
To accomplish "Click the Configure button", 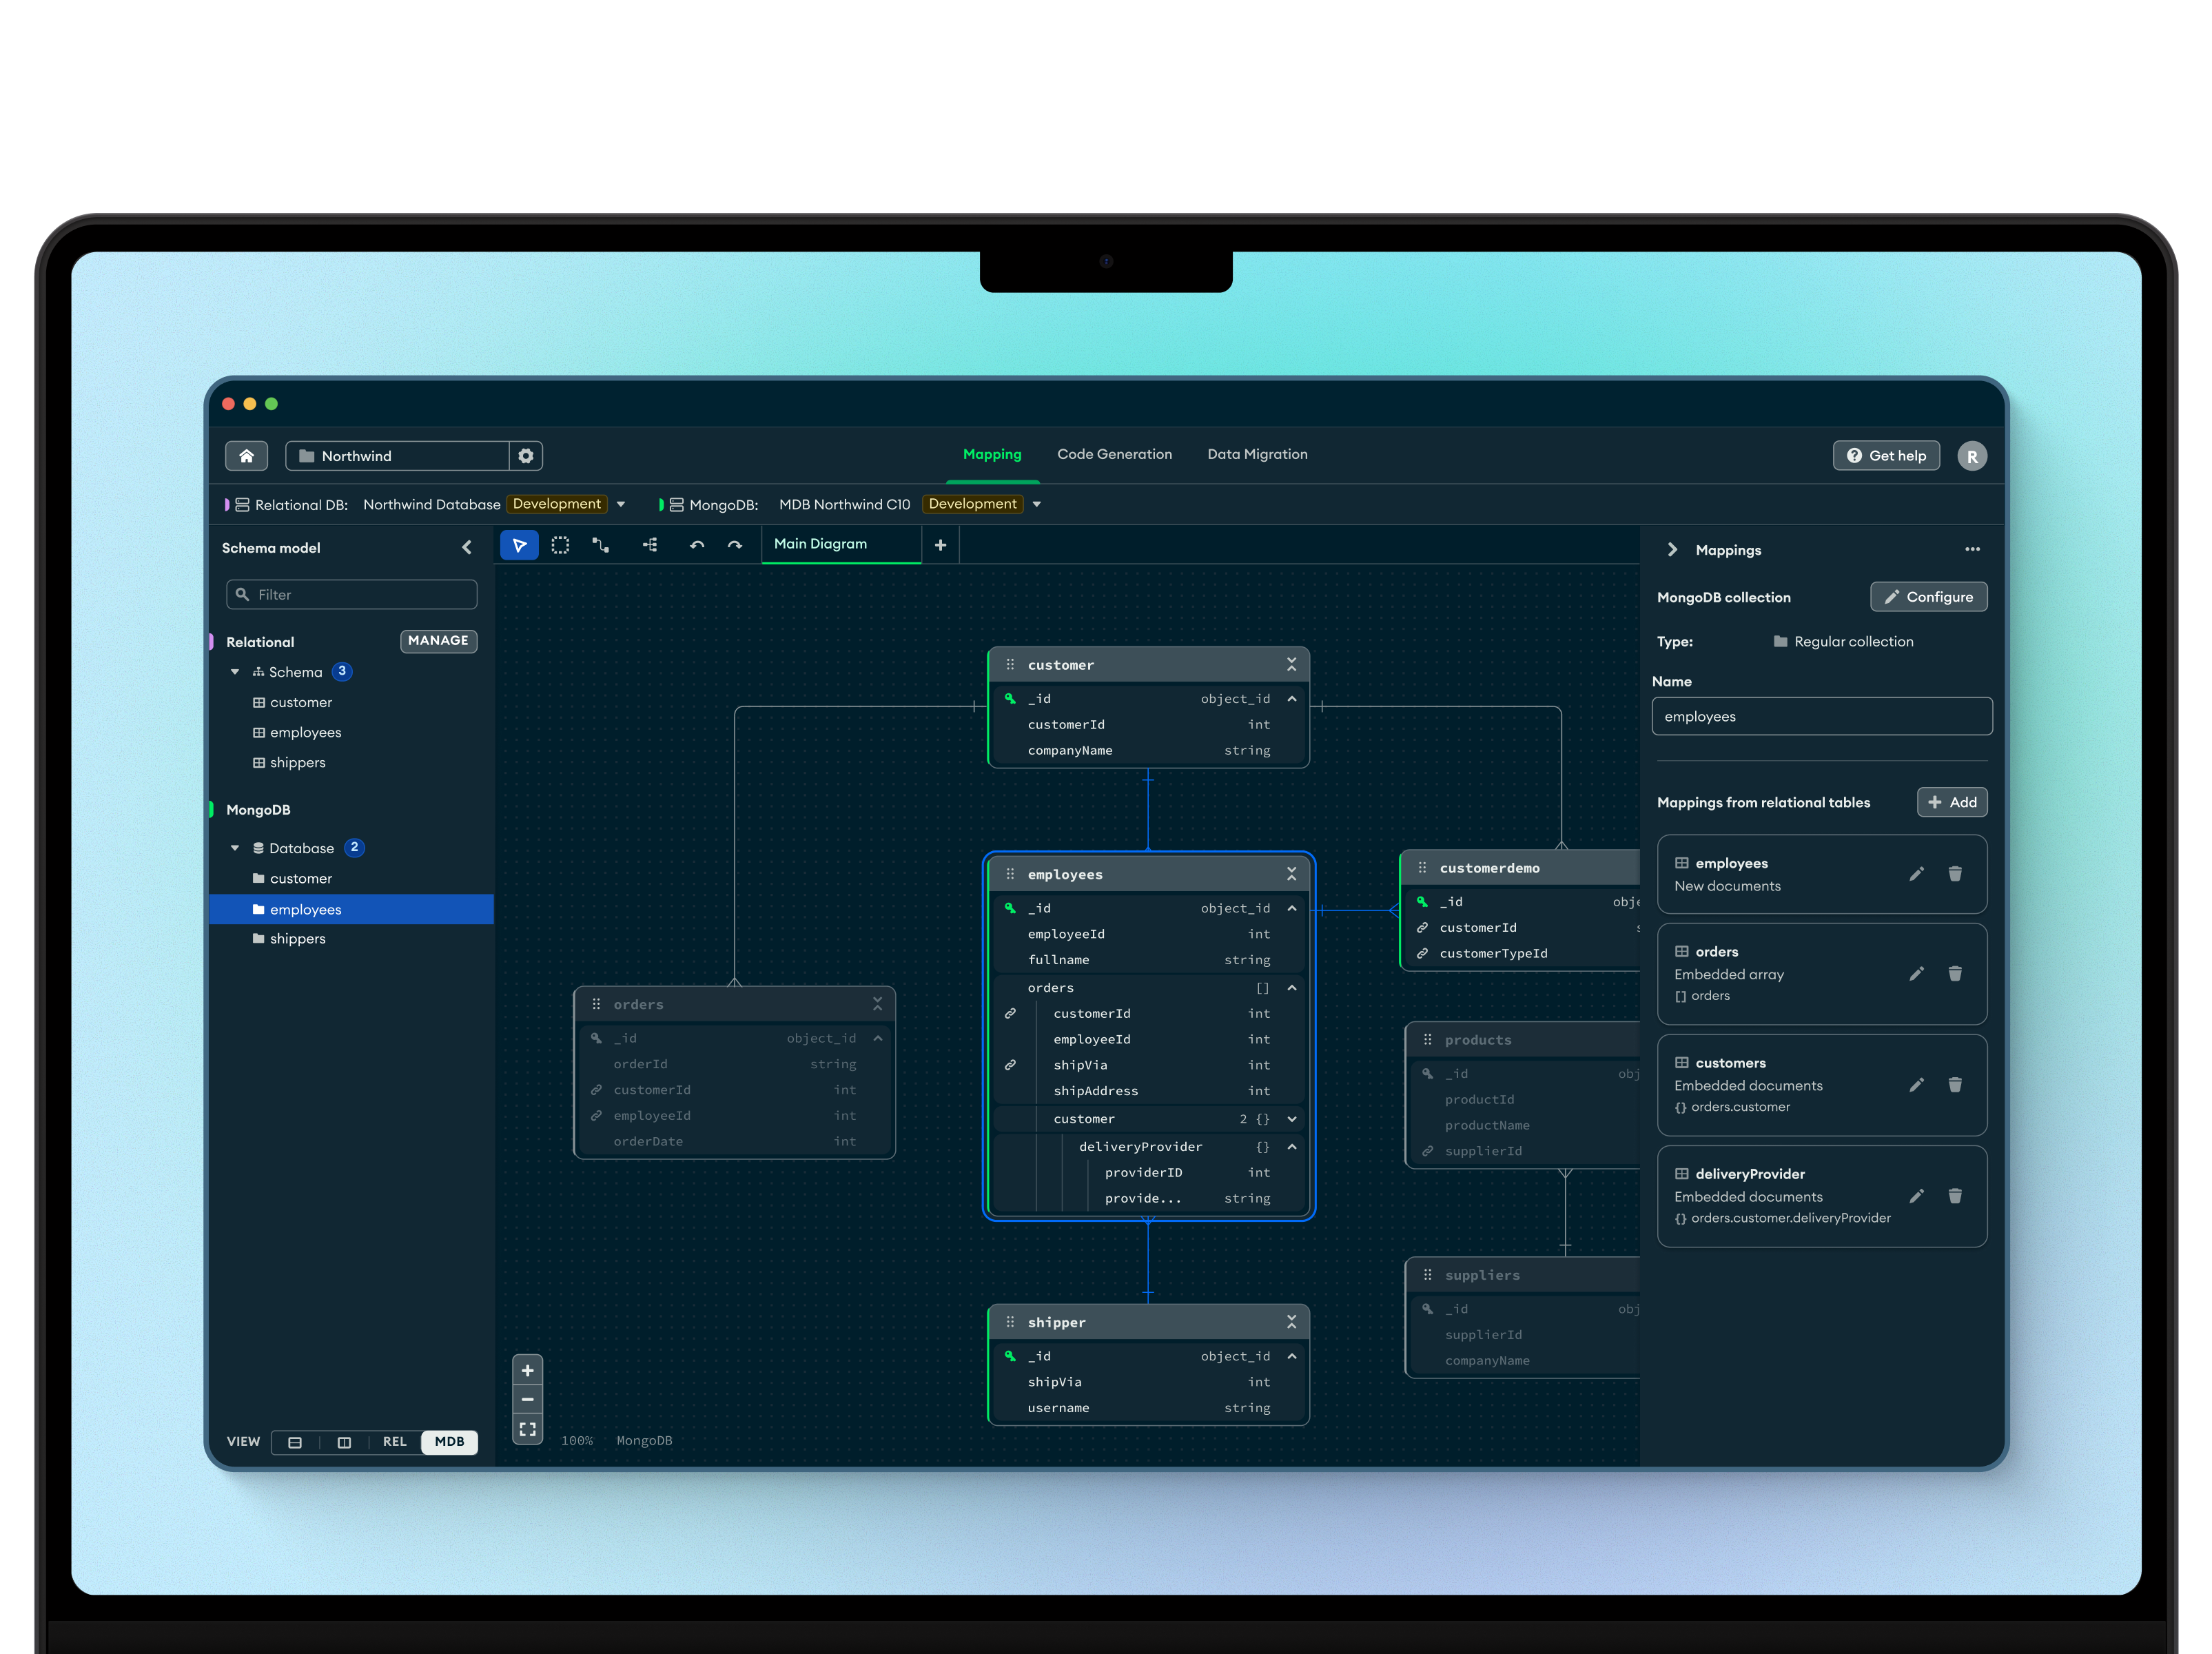I will click(1928, 597).
